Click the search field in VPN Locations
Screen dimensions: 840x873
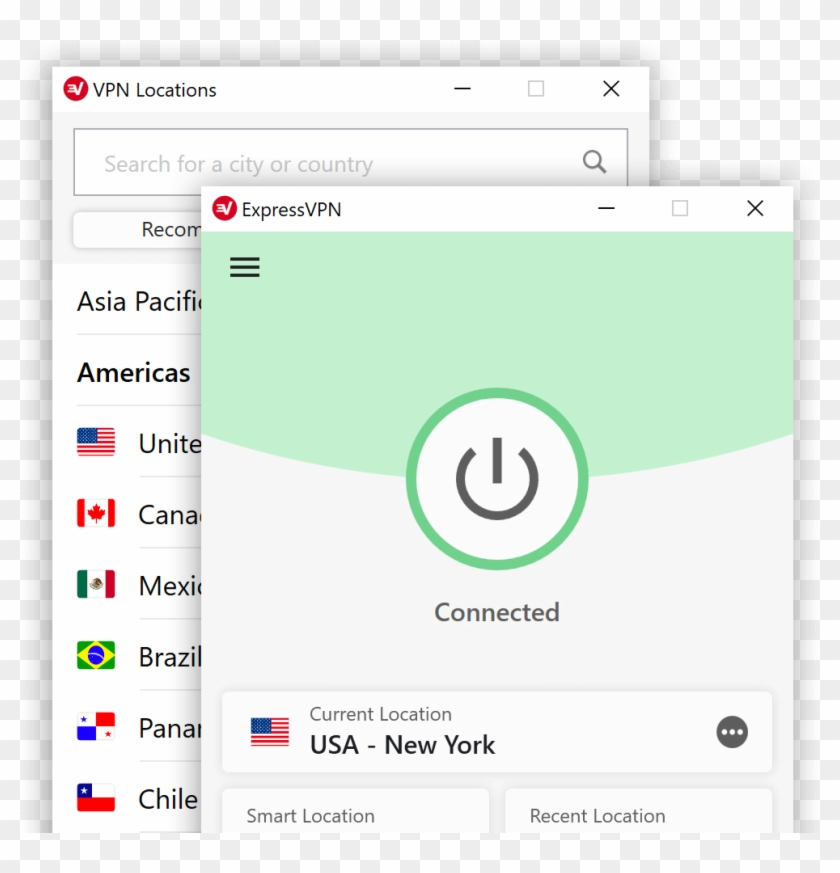coord(351,162)
